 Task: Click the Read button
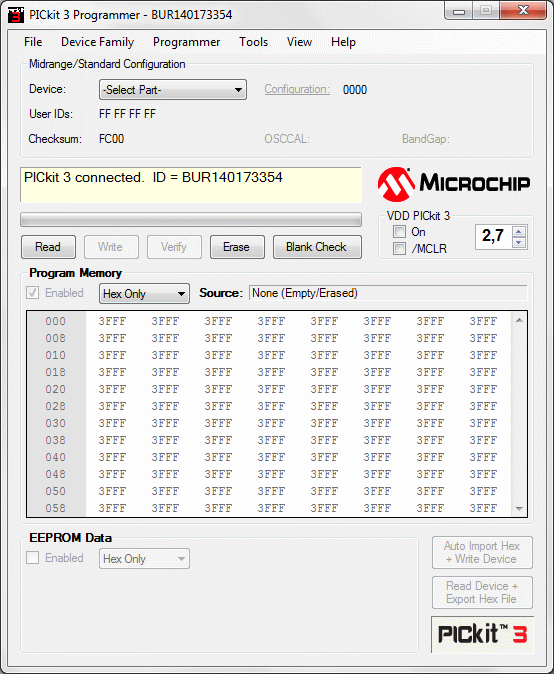[x=49, y=247]
